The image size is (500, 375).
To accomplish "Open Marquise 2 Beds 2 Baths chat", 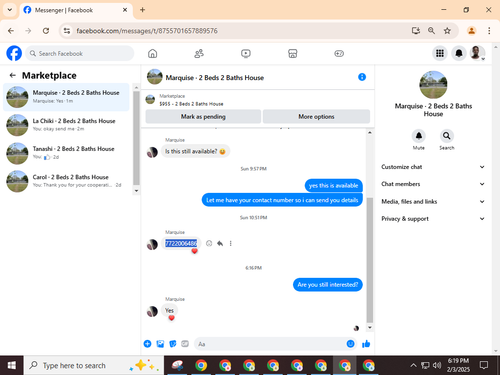I will coord(66,97).
